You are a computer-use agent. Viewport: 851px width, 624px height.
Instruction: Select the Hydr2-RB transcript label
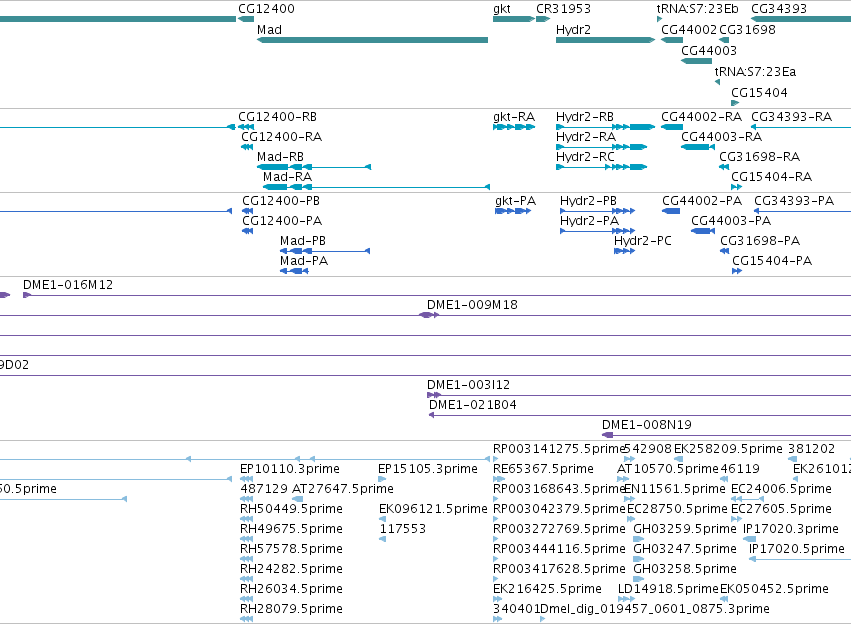pyautogui.click(x=585, y=117)
